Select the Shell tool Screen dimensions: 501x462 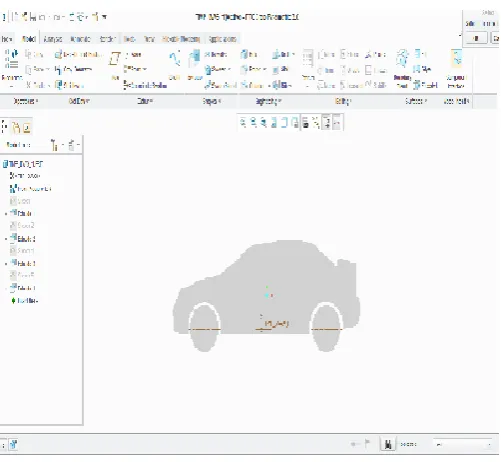[281, 69]
